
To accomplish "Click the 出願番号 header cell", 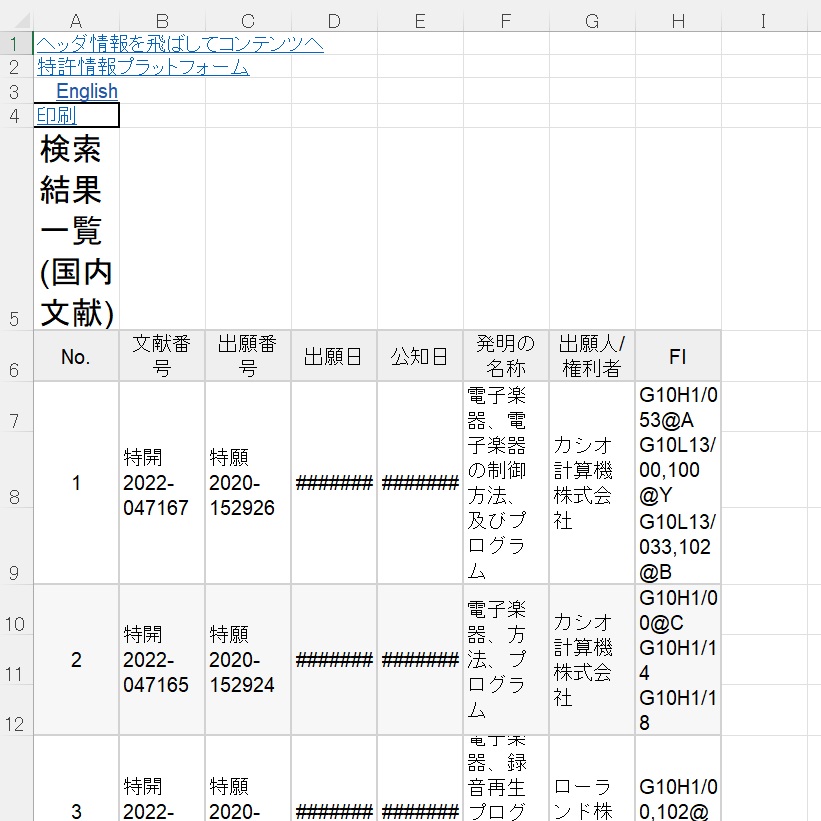I will [248, 356].
